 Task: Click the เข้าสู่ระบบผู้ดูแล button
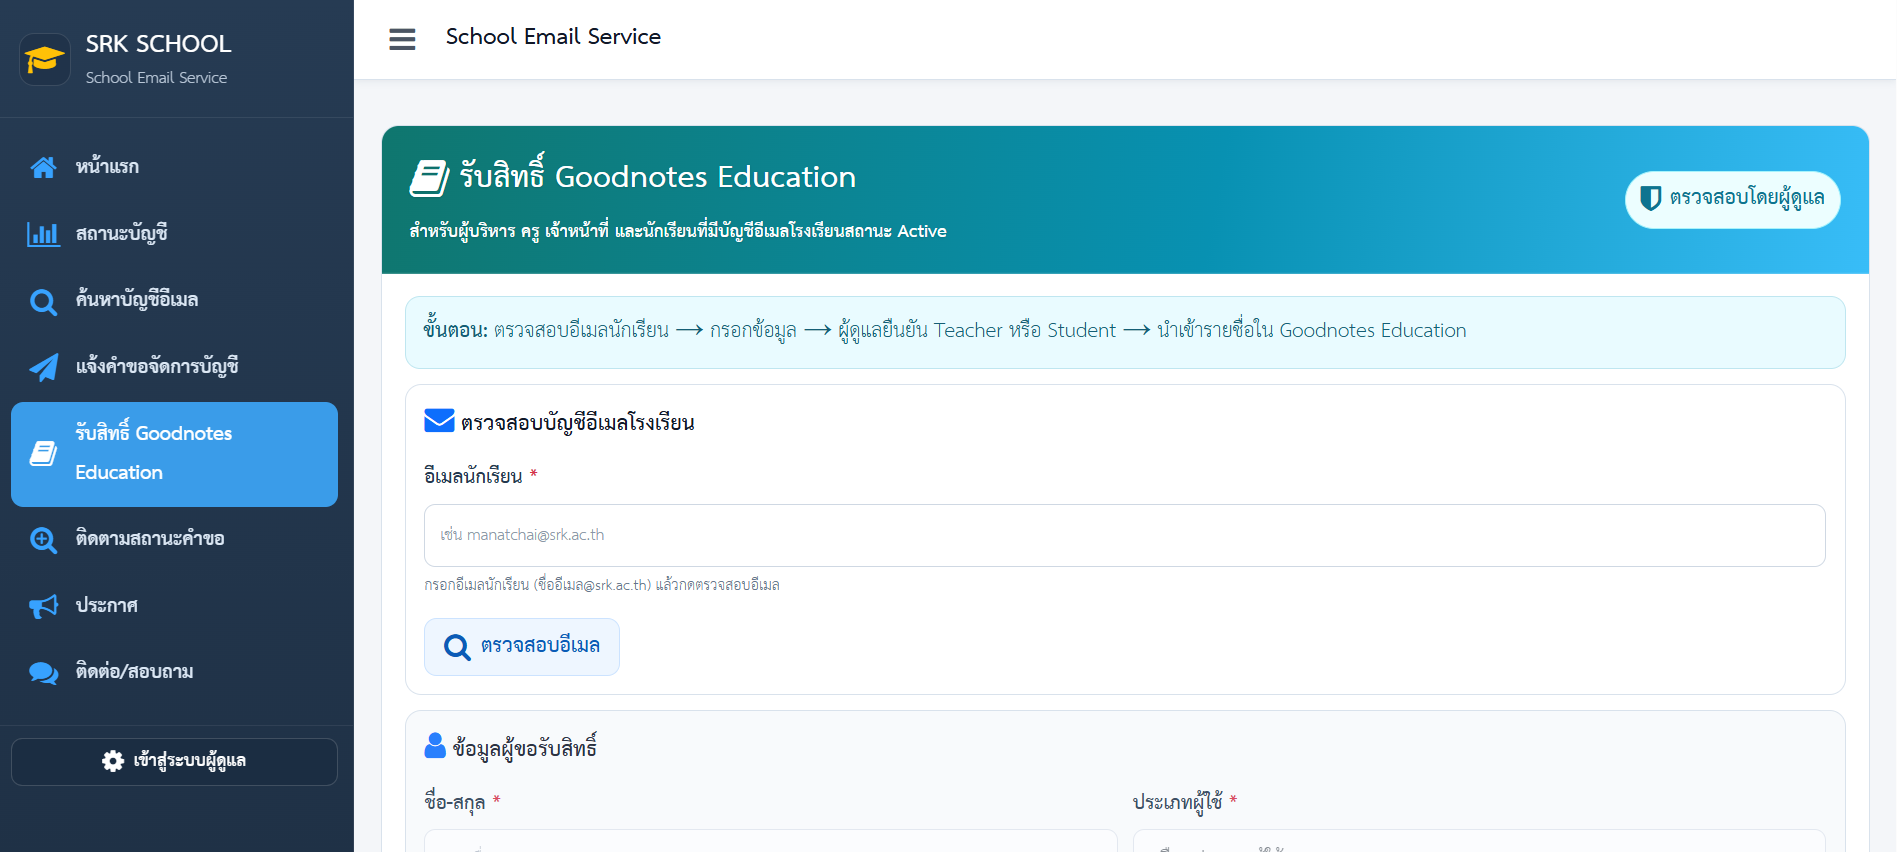pos(174,762)
